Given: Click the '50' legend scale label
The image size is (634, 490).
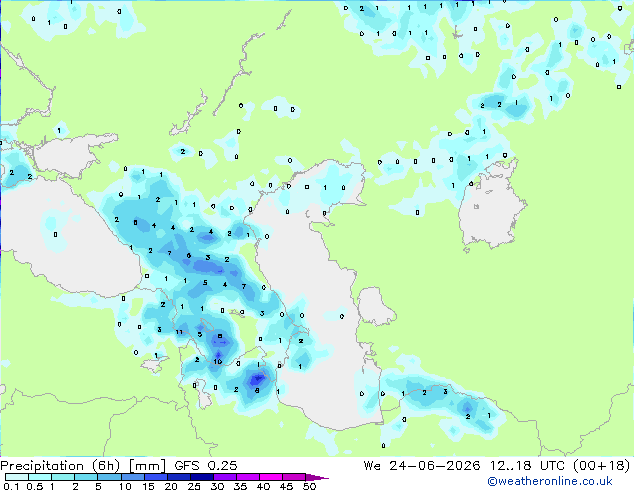Looking at the screenshot, I should (x=309, y=486).
